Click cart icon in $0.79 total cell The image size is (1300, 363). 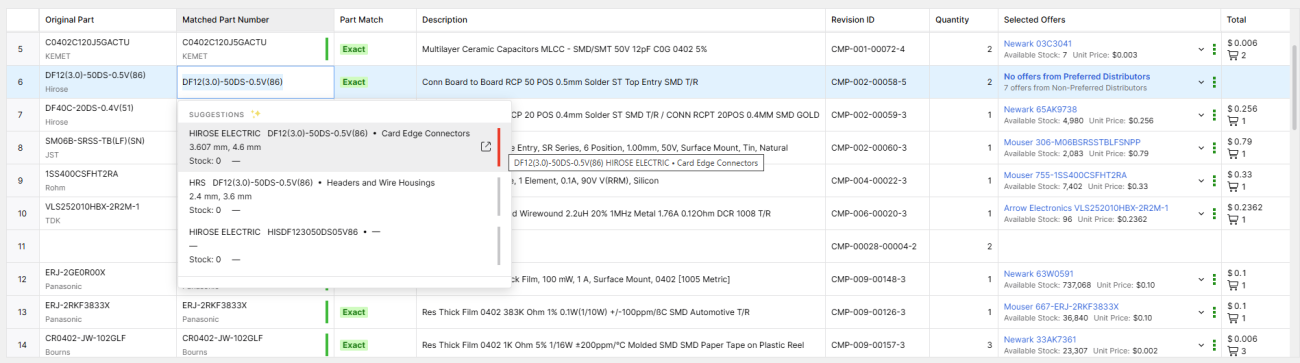coord(1233,154)
